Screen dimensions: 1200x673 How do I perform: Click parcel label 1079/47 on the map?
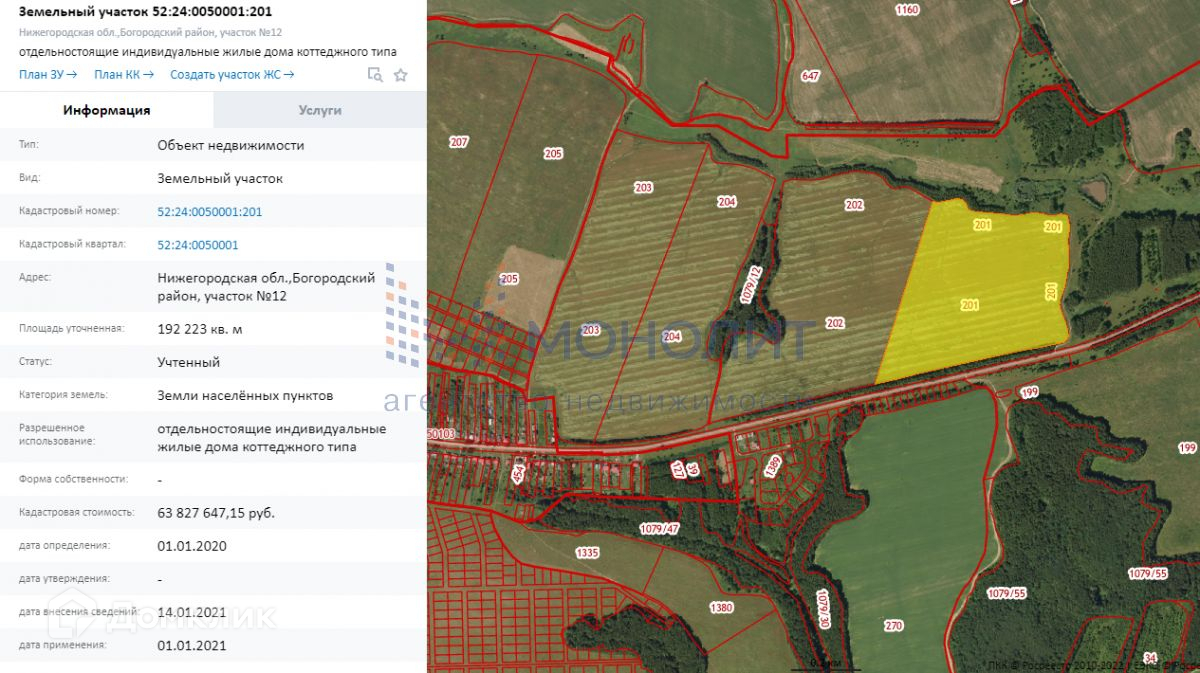[x=661, y=528]
